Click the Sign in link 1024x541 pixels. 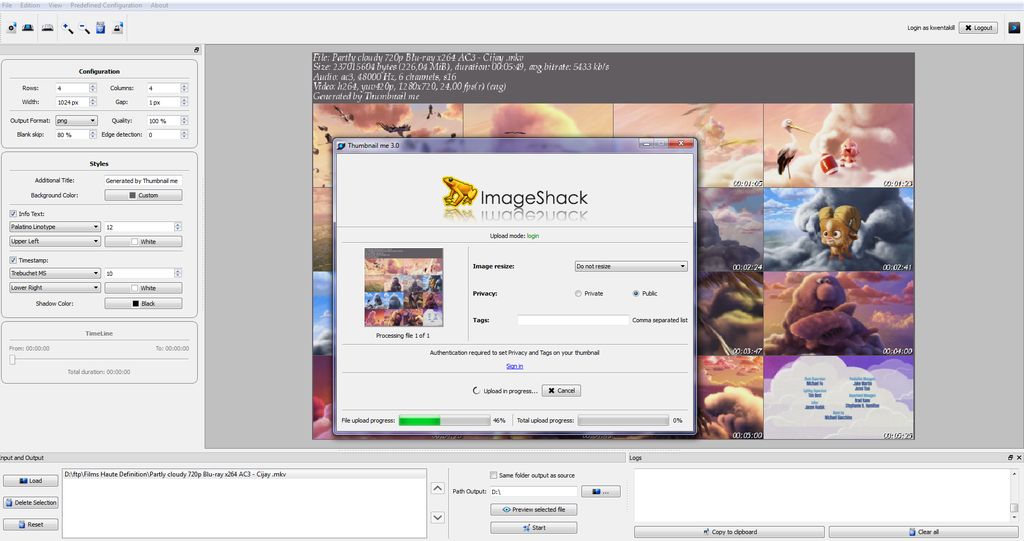[x=515, y=366]
